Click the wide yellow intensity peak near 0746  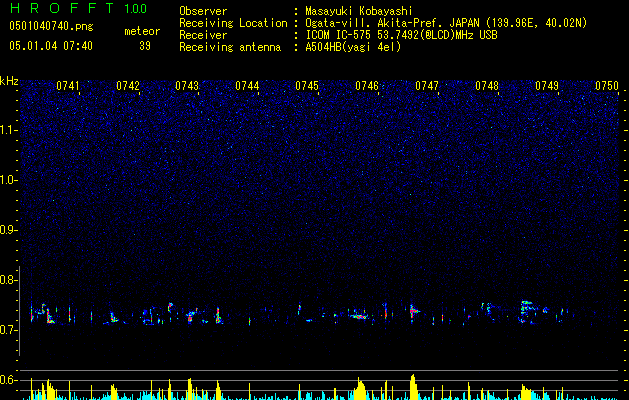pyautogui.click(x=360, y=388)
